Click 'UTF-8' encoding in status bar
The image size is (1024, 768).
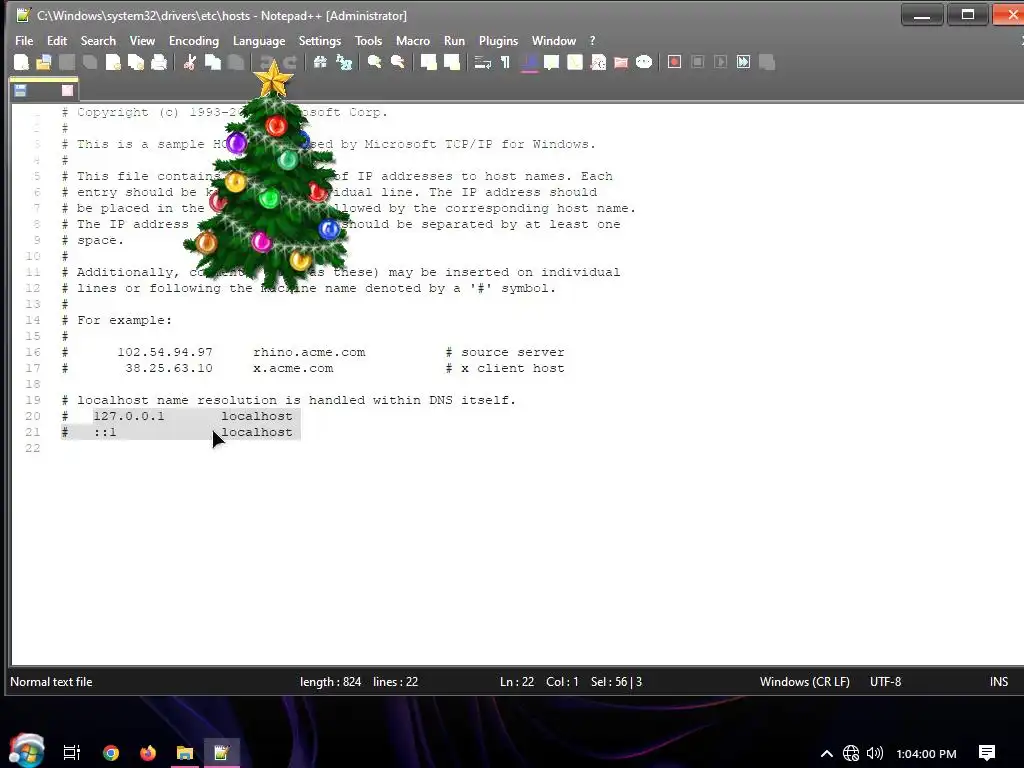tap(885, 682)
